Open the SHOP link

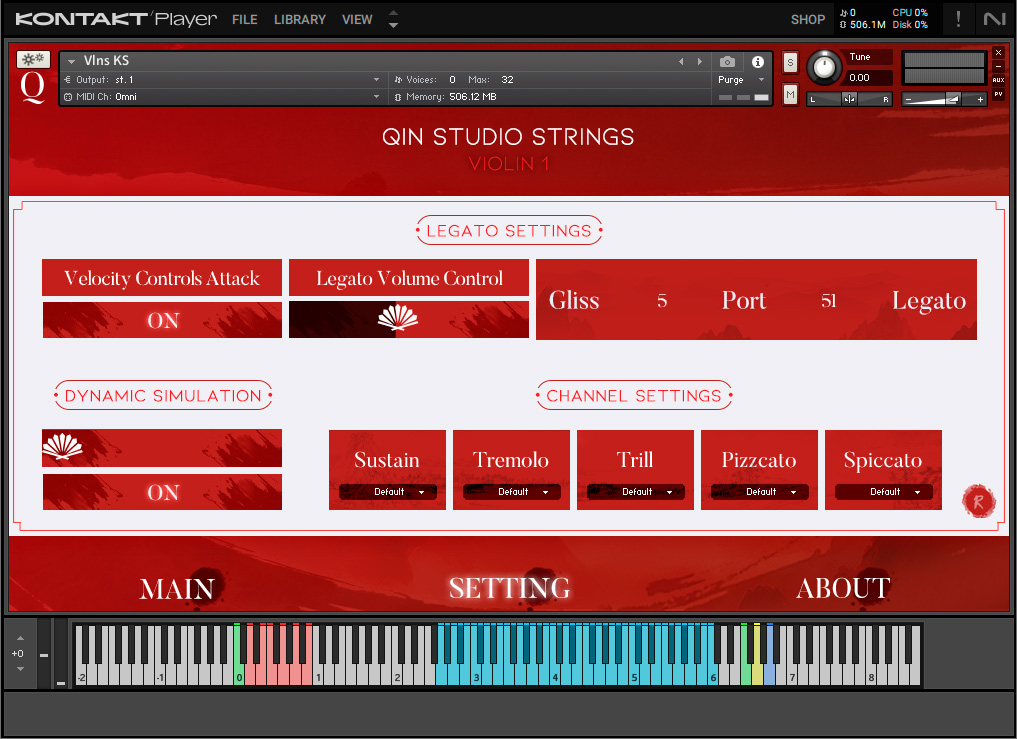(808, 19)
